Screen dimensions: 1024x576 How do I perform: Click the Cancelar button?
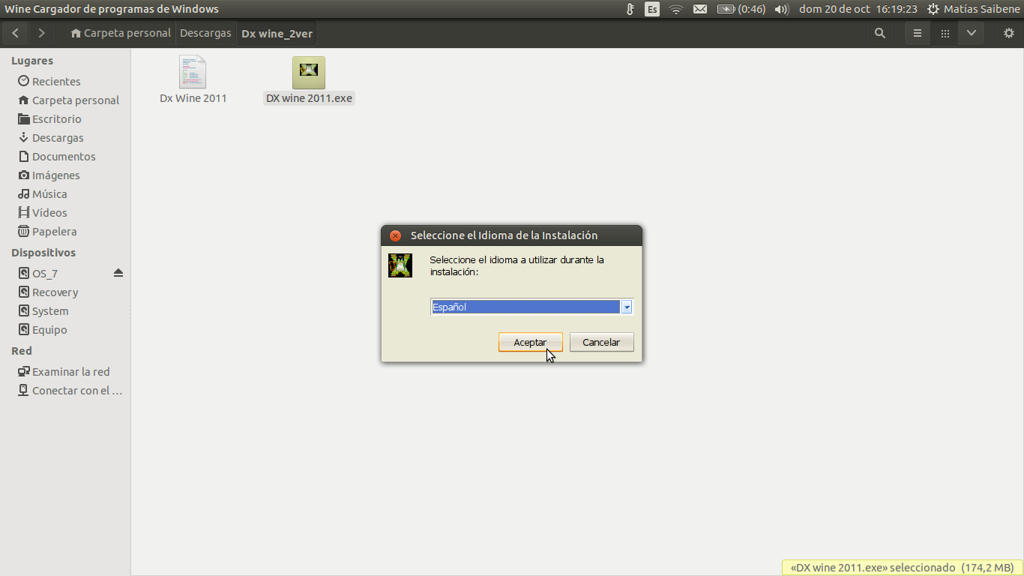pyautogui.click(x=601, y=342)
